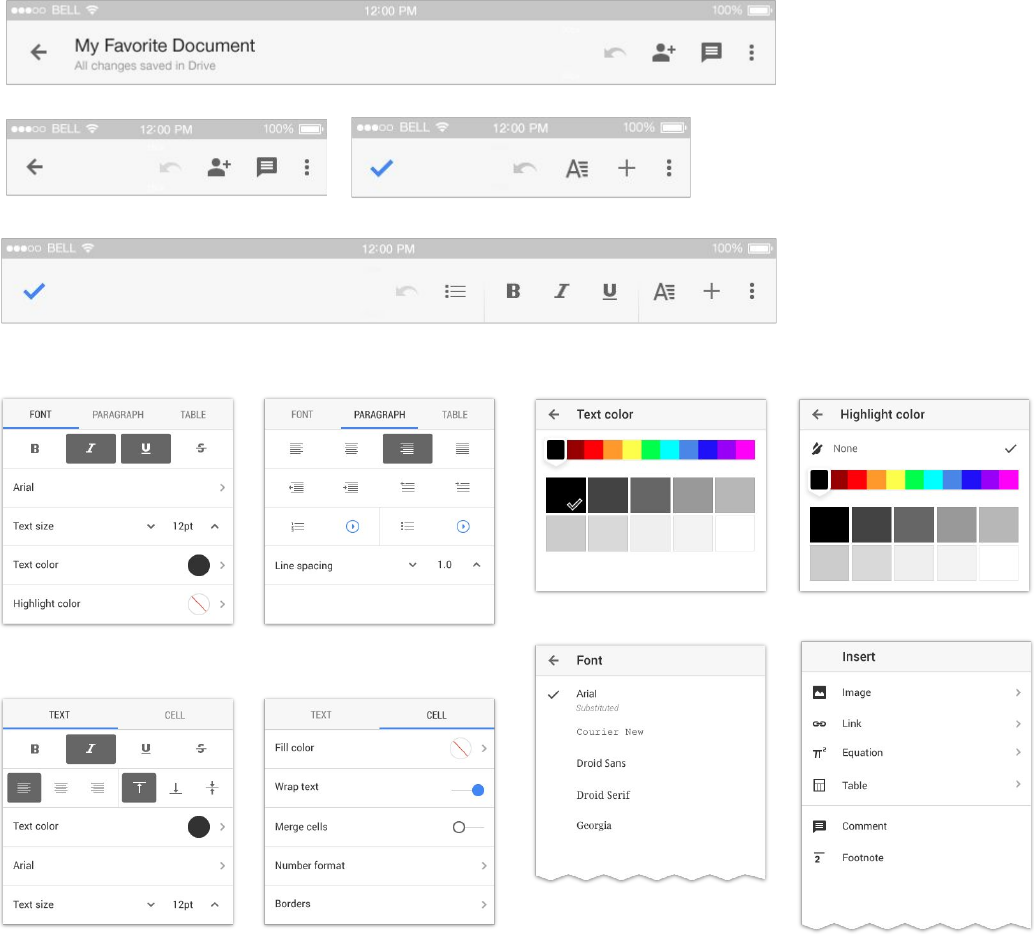Click the bulleted list icon in wide toolbar
This screenshot has width=1034, height=934.
(x=455, y=291)
